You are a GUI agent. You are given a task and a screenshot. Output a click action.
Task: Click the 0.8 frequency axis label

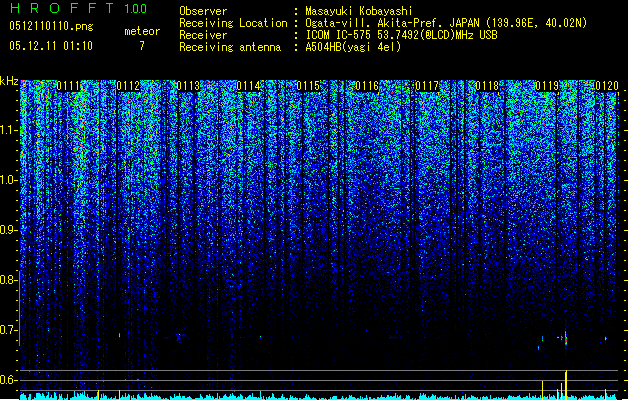pos(9,280)
